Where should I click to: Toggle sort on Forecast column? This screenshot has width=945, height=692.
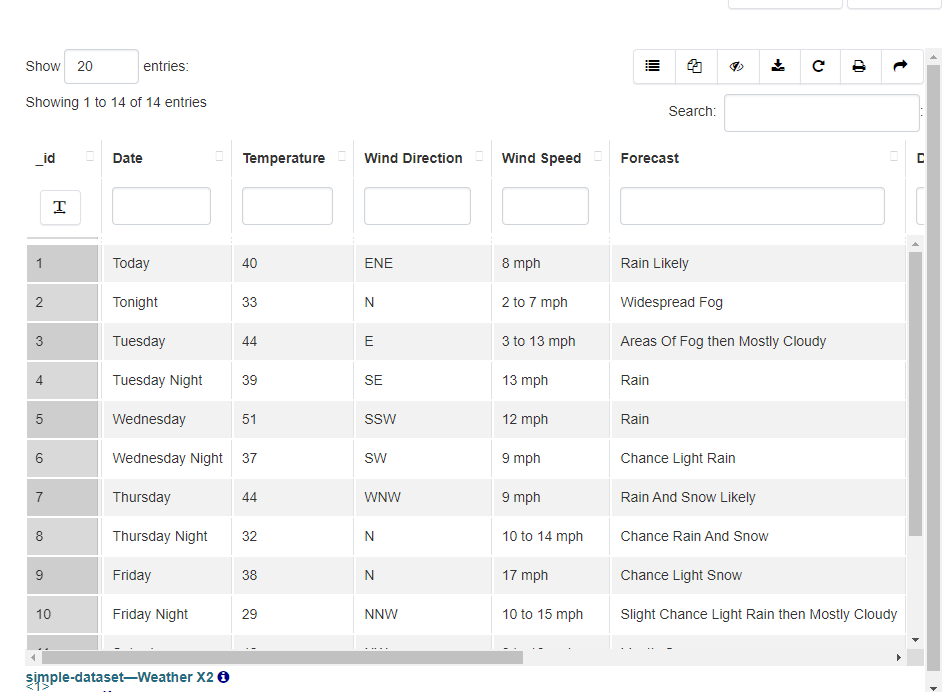(x=894, y=156)
